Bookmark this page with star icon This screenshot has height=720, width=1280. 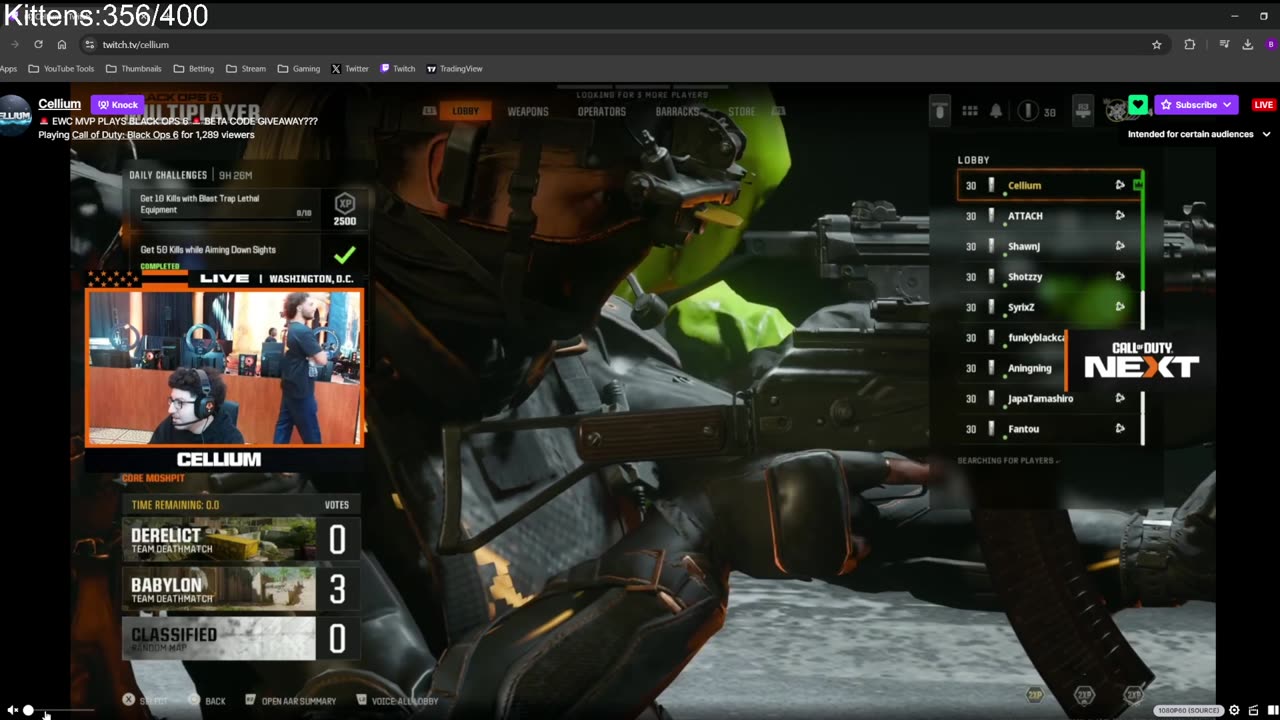[1157, 44]
